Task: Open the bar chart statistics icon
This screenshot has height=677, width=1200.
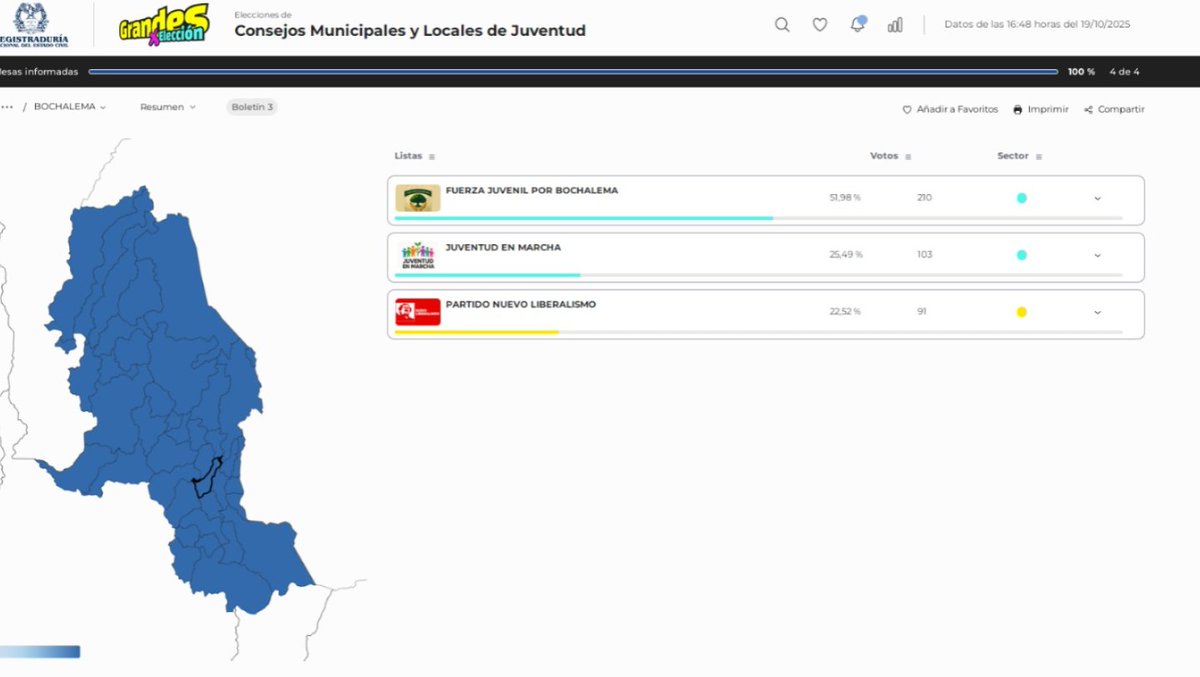Action: [895, 25]
